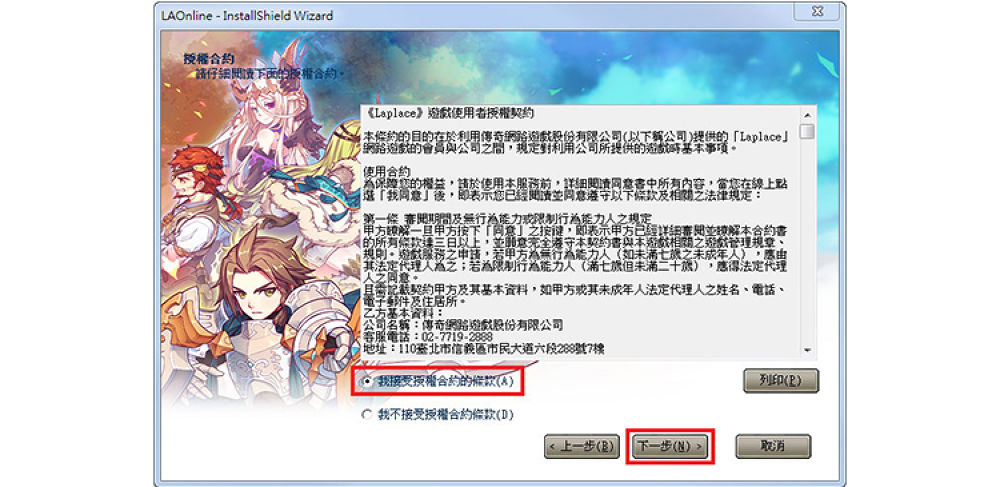1000x487 pixels.
Task: Cancel the installation with the 取消 button
Action: [x=773, y=446]
